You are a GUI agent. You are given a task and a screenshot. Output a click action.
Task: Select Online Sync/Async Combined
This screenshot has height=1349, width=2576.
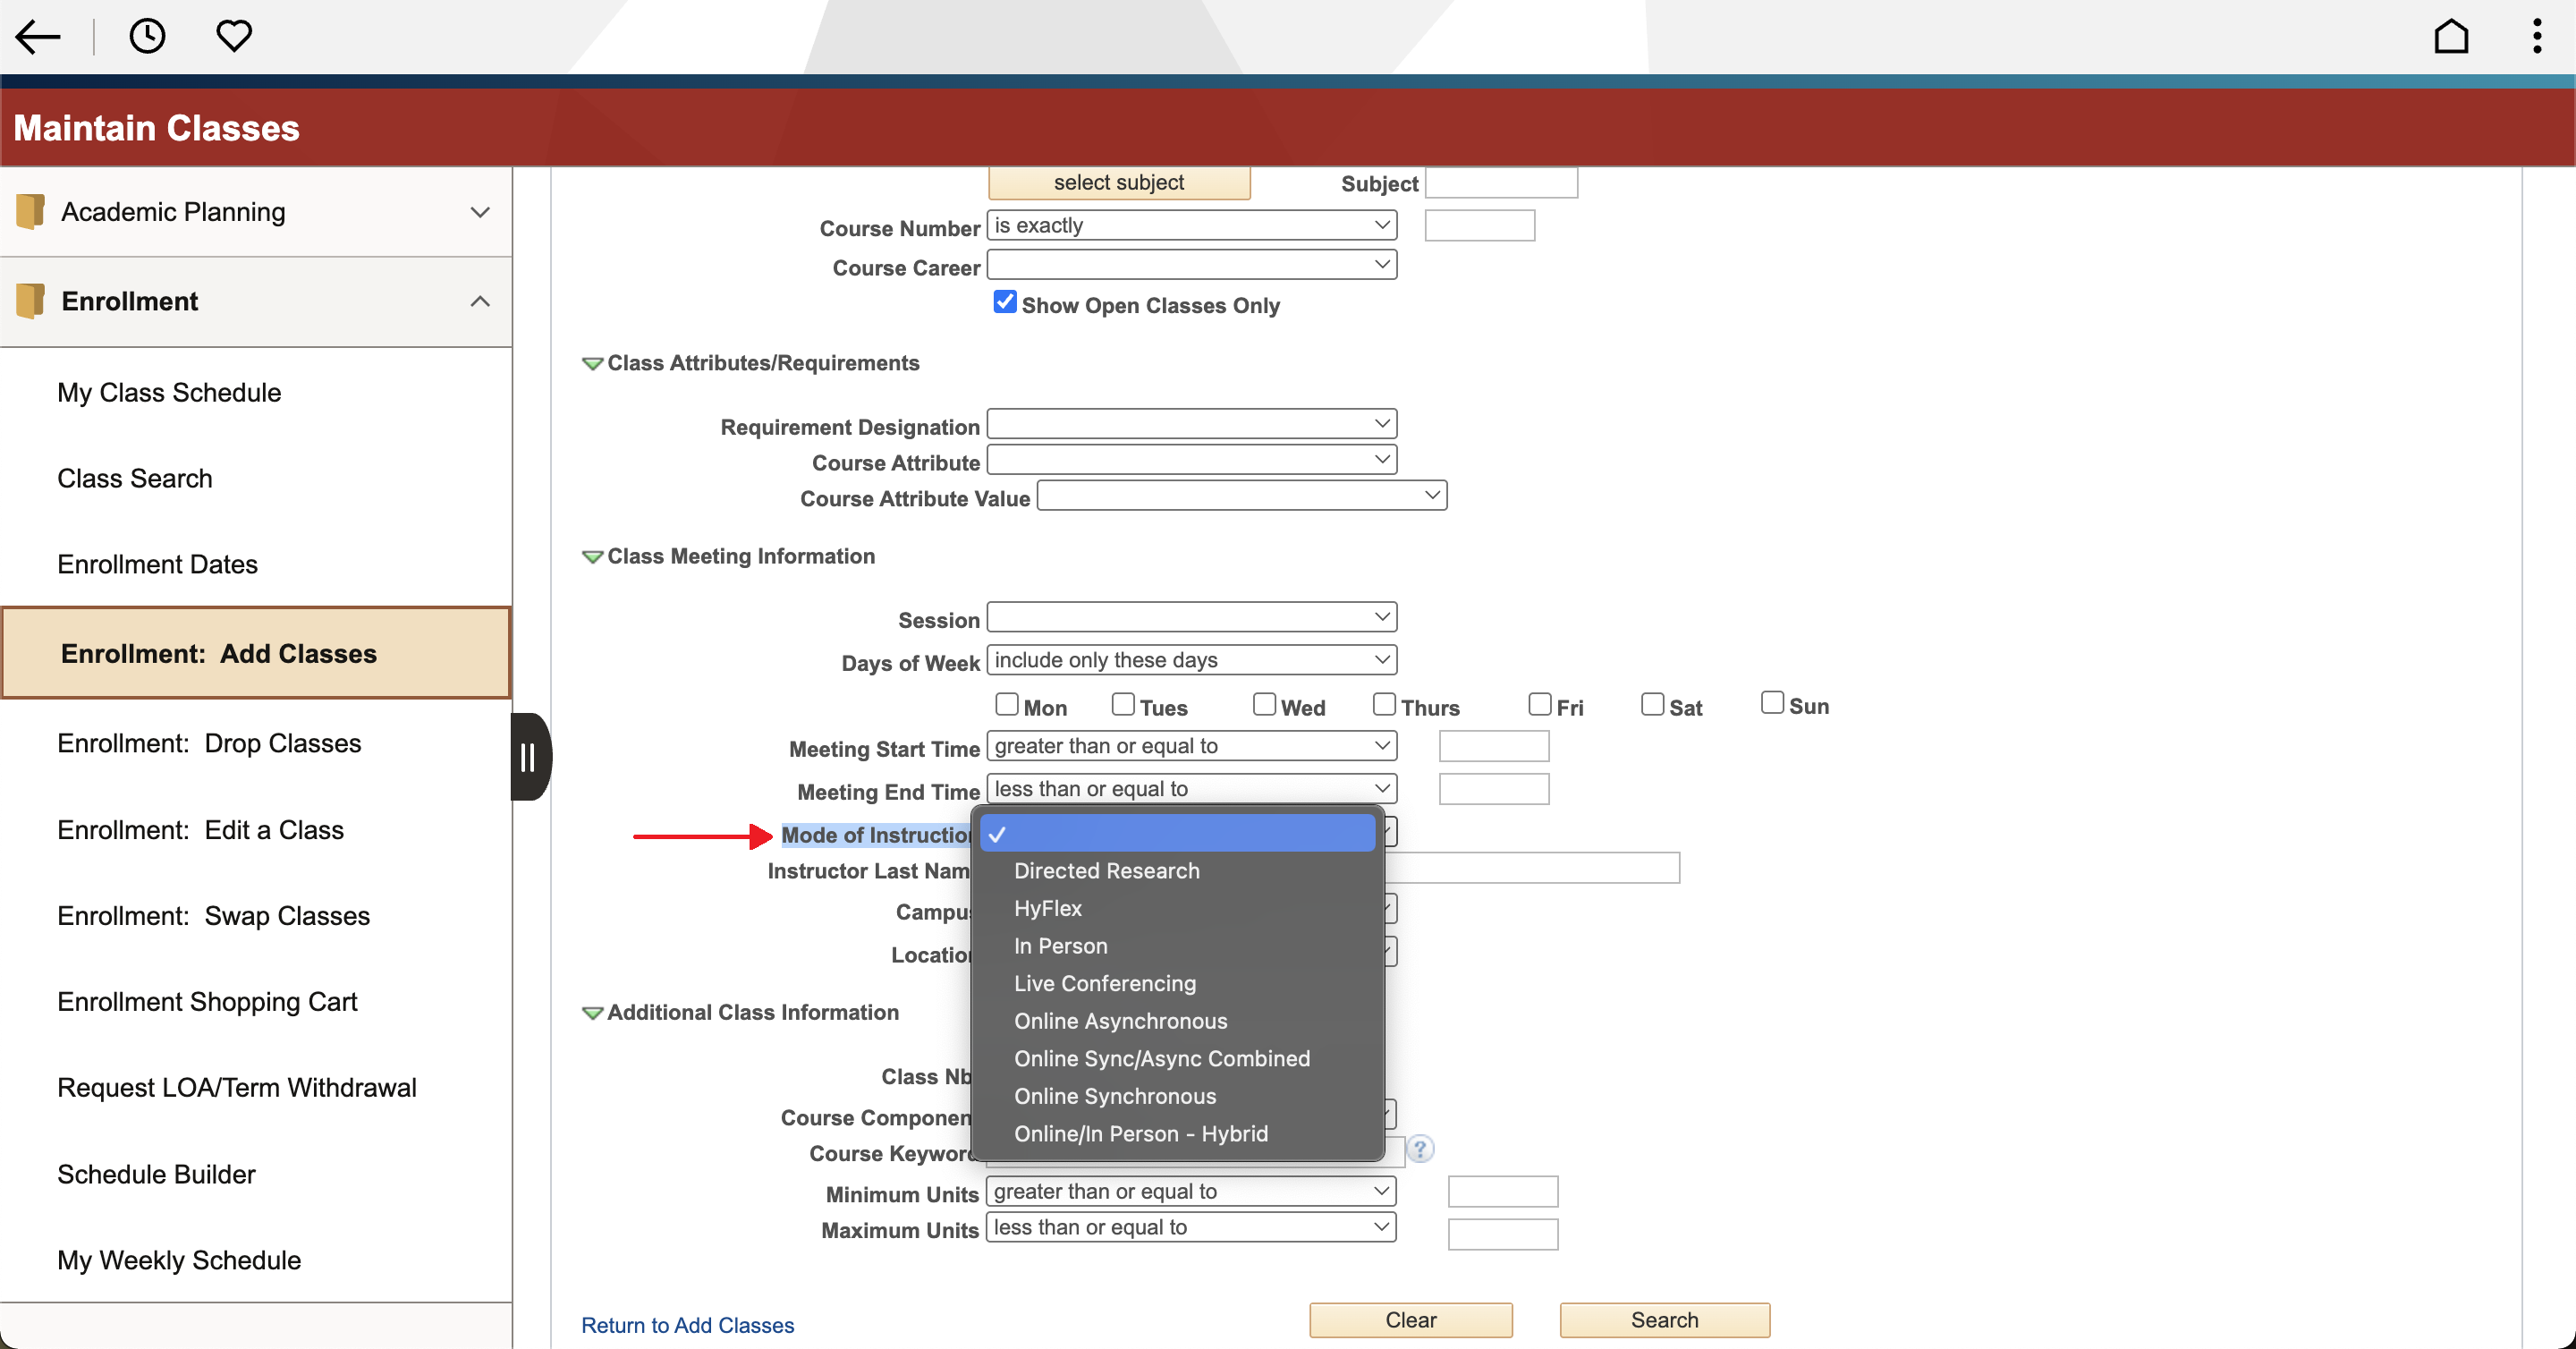tap(1178, 1058)
